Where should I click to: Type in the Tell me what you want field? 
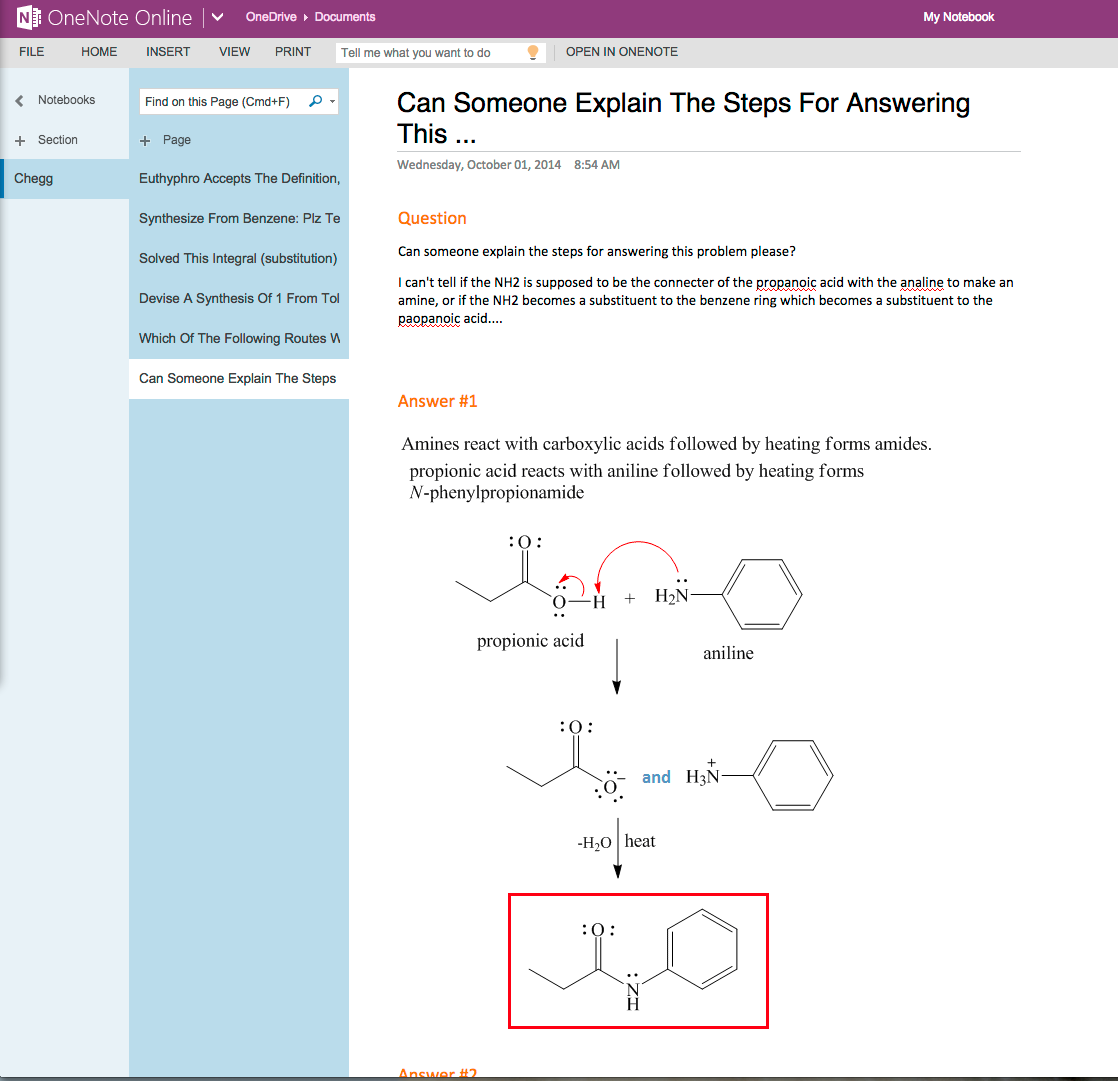pyautogui.click(x=430, y=53)
